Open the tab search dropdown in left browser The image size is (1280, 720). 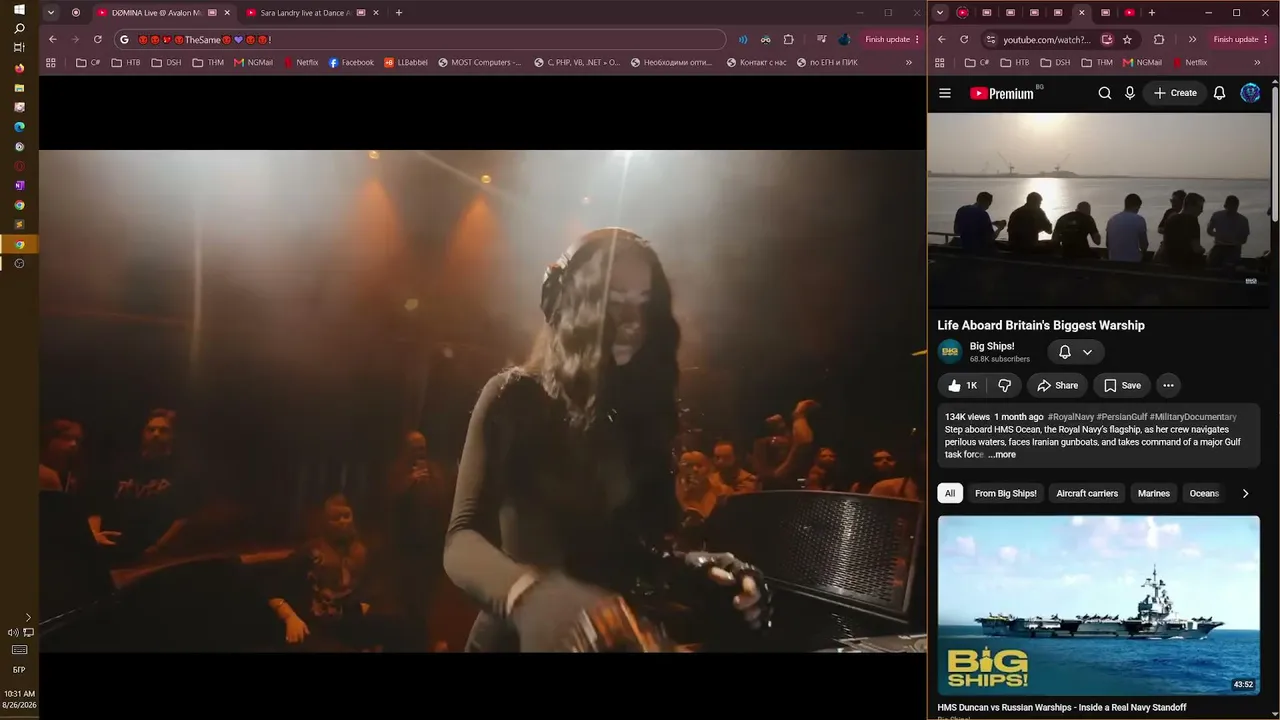coord(51,13)
